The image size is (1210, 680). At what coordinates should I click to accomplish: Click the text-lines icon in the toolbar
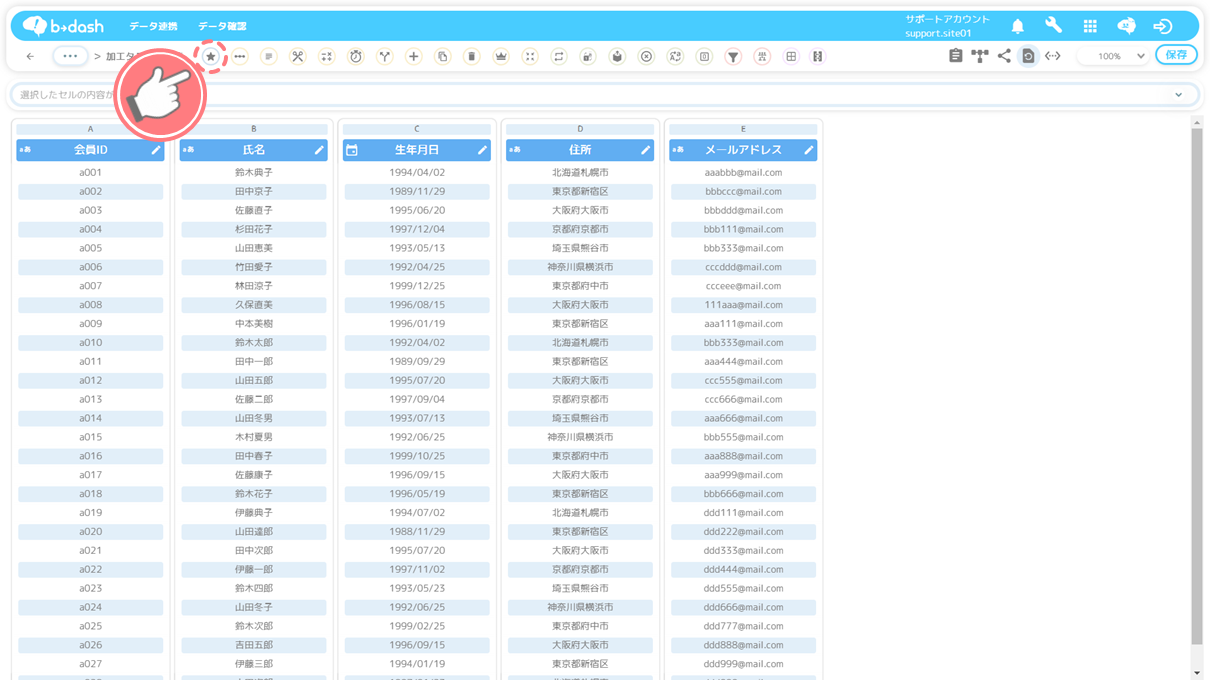coord(268,57)
